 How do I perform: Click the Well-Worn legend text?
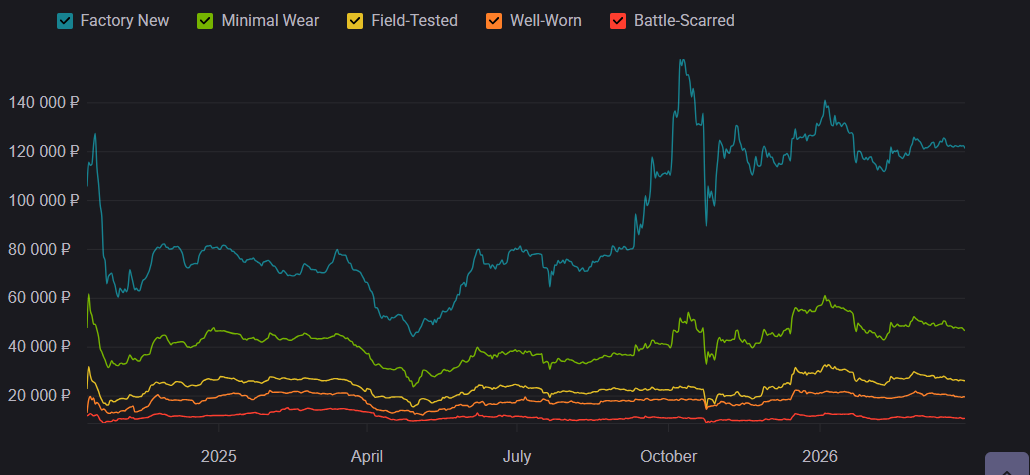click(x=545, y=20)
